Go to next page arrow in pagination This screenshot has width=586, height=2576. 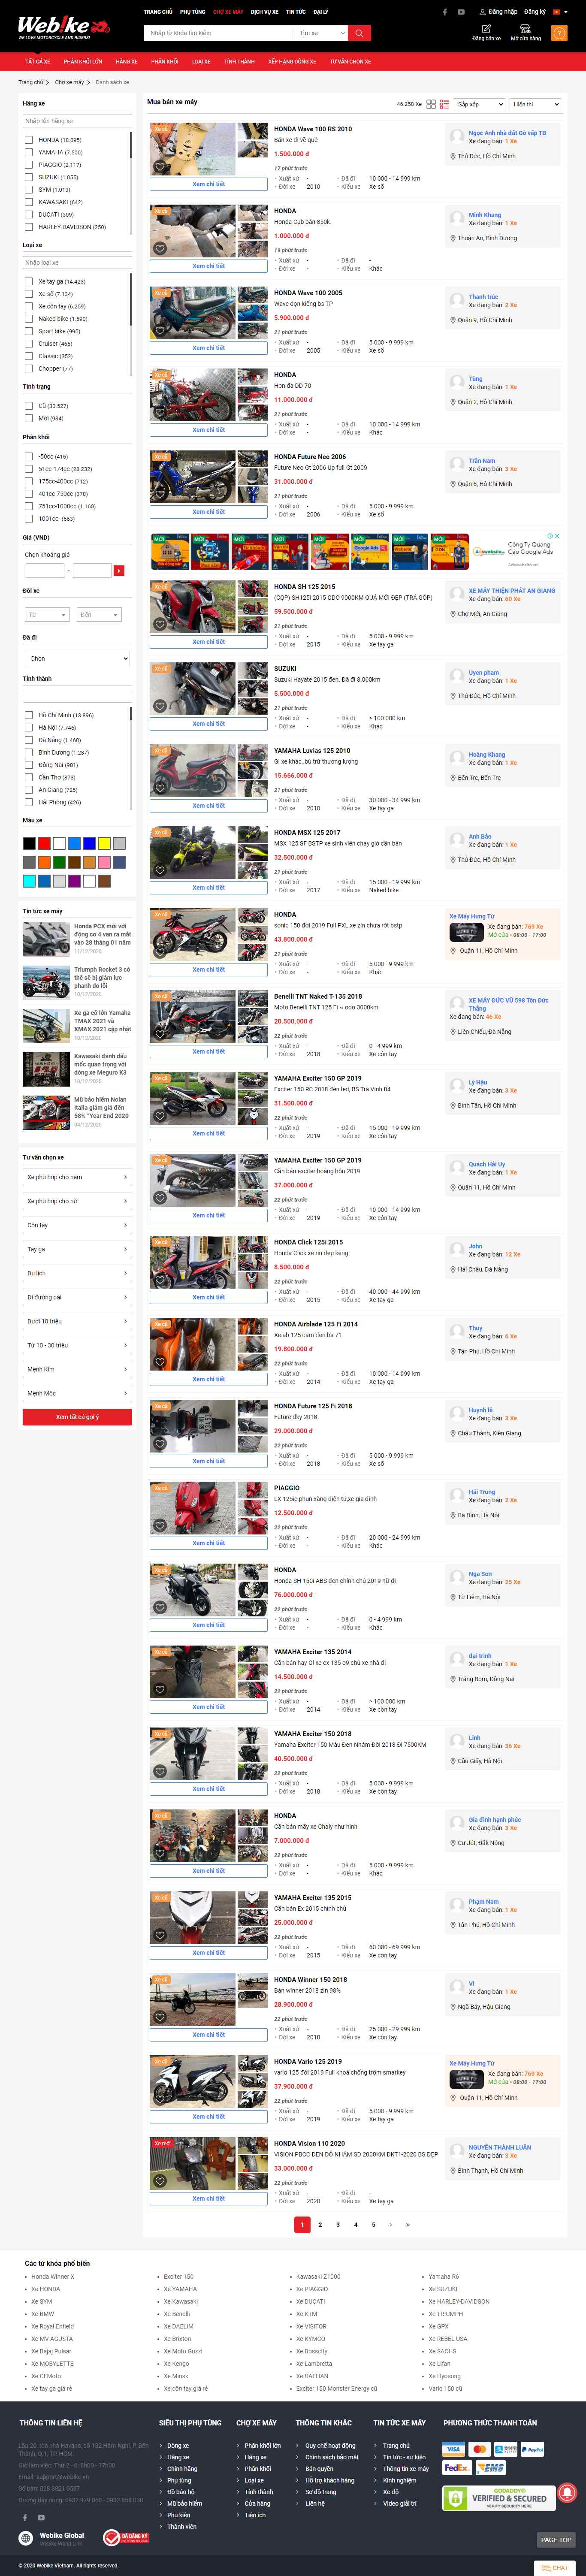click(x=391, y=2225)
